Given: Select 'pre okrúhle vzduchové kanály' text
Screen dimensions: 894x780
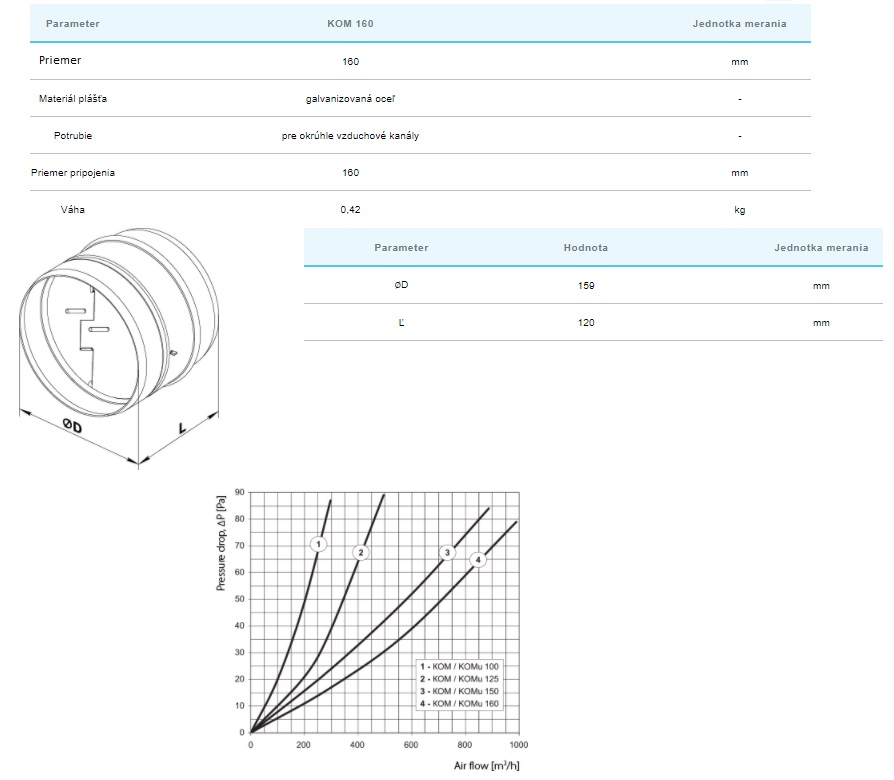Looking at the screenshot, I should (350, 135).
